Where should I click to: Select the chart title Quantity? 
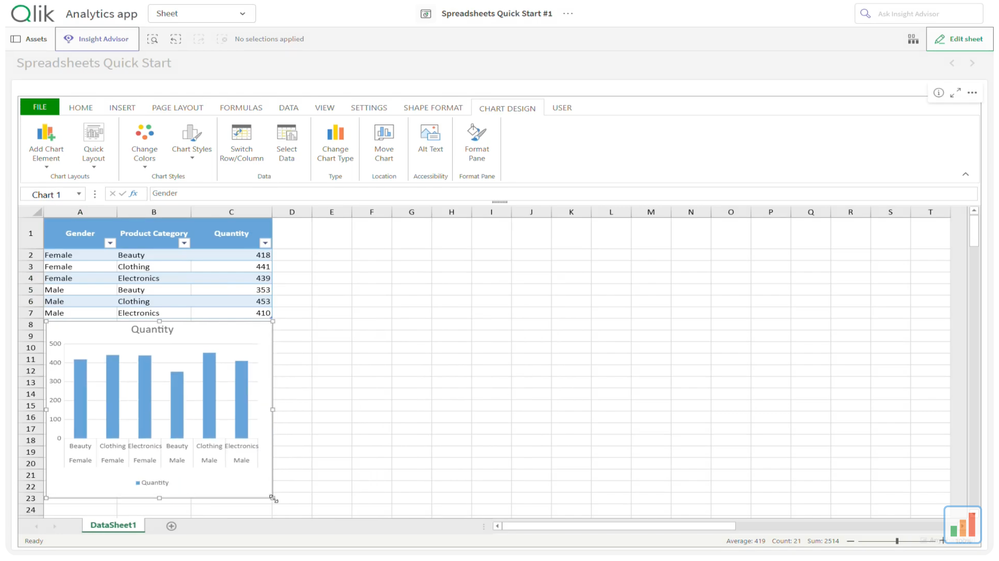(x=152, y=329)
